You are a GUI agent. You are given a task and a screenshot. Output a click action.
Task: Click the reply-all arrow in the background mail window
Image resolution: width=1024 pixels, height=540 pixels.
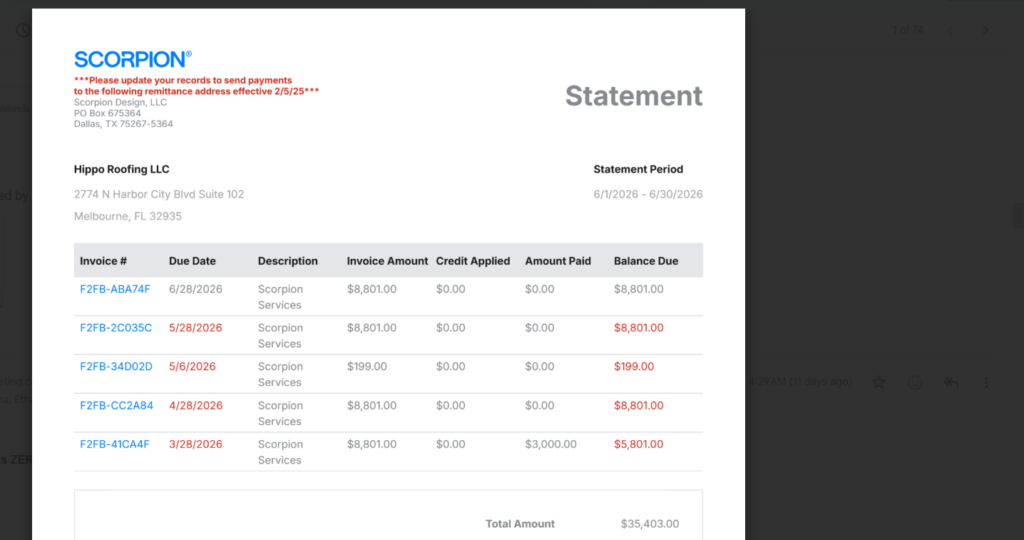[x=951, y=383]
